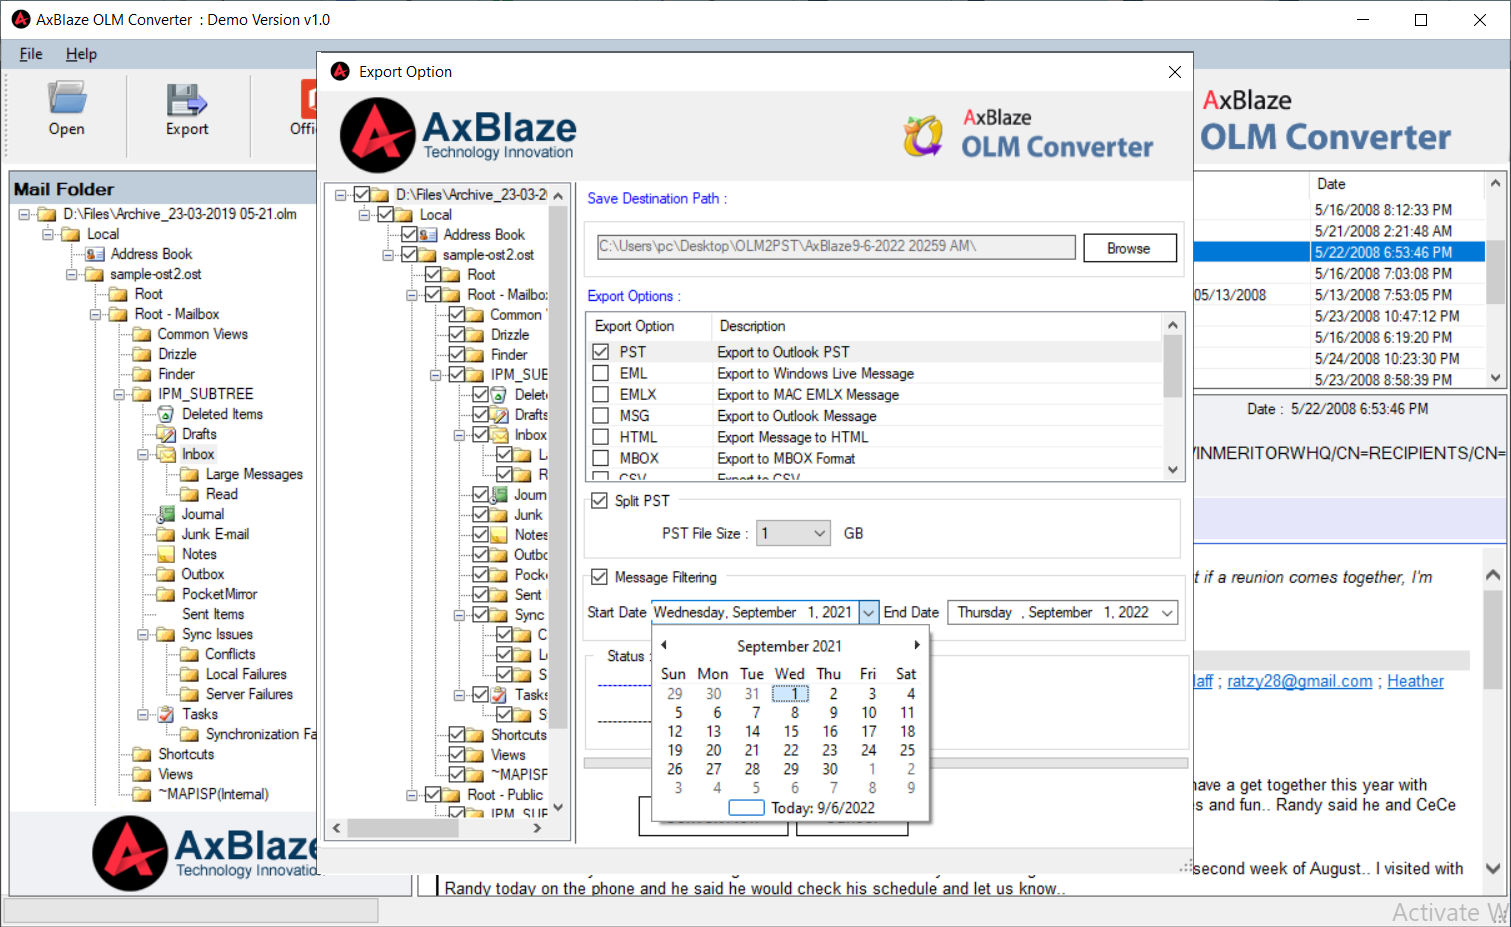Check the MBOX export option
This screenshot has width=1511, height=927.
601,458
